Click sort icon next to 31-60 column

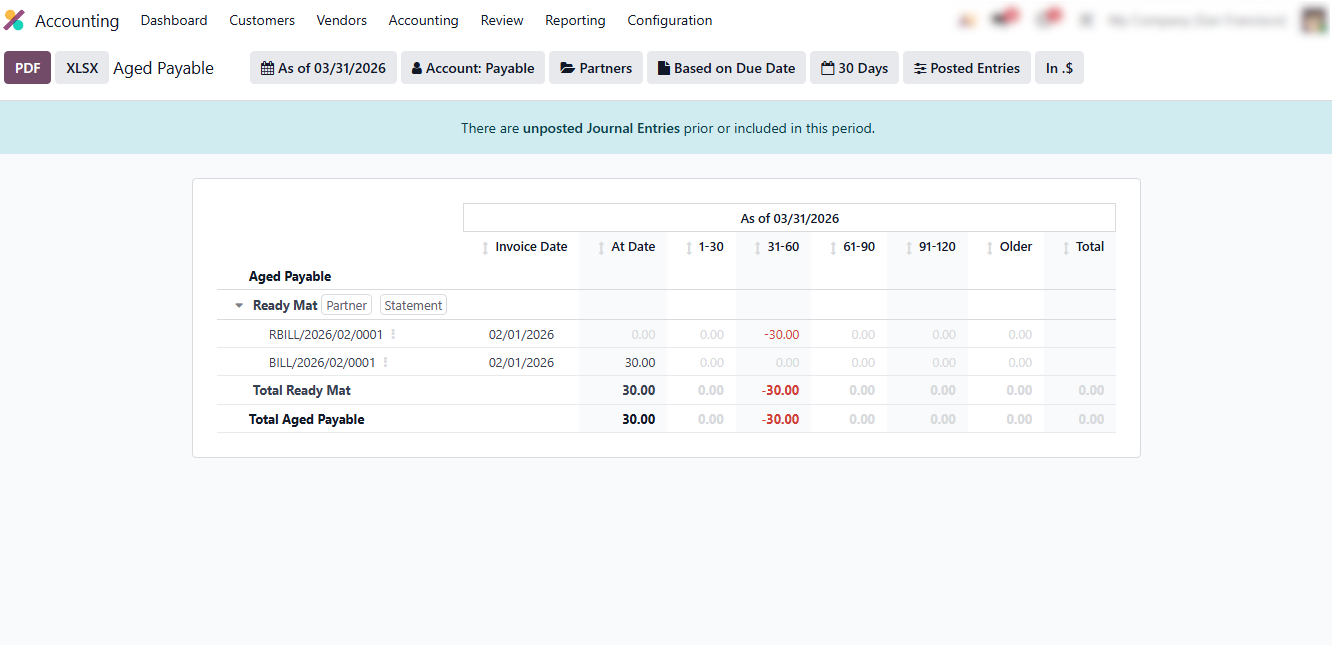pos(757,248)
